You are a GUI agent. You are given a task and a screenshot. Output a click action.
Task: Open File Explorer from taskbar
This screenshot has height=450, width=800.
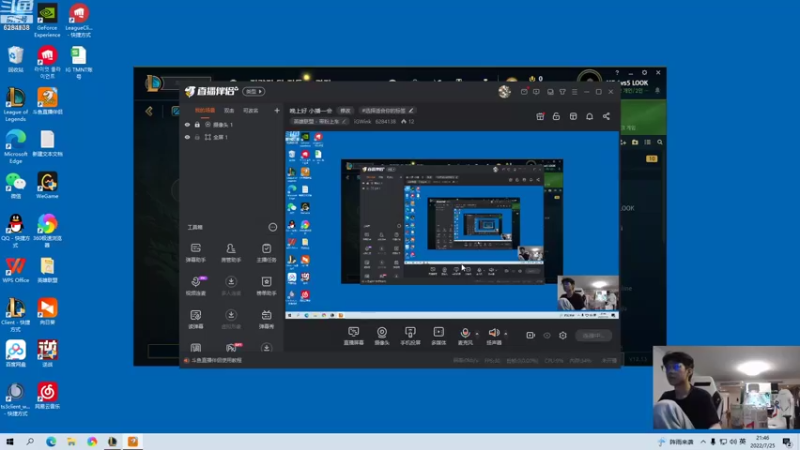pos(71,441)
